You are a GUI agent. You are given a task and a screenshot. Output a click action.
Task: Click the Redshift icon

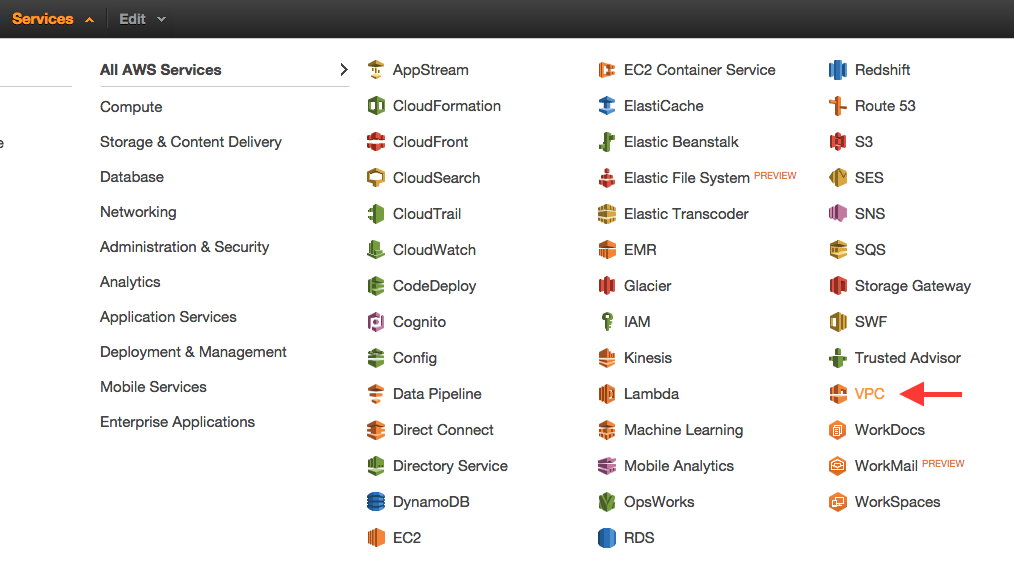(837, 70)
